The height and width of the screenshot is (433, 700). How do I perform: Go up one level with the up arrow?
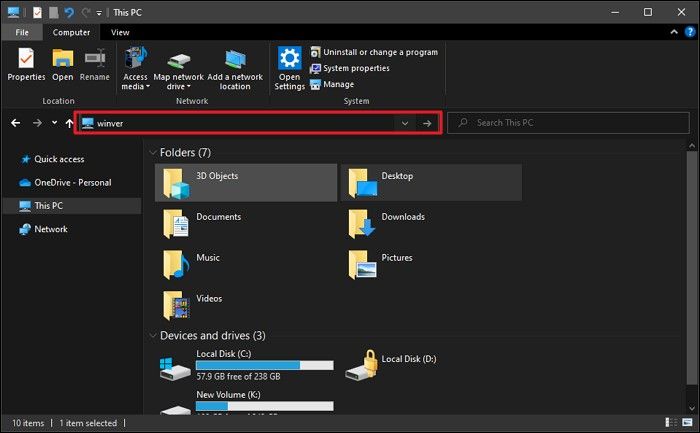pyautogui.click(x=69, y=123)
